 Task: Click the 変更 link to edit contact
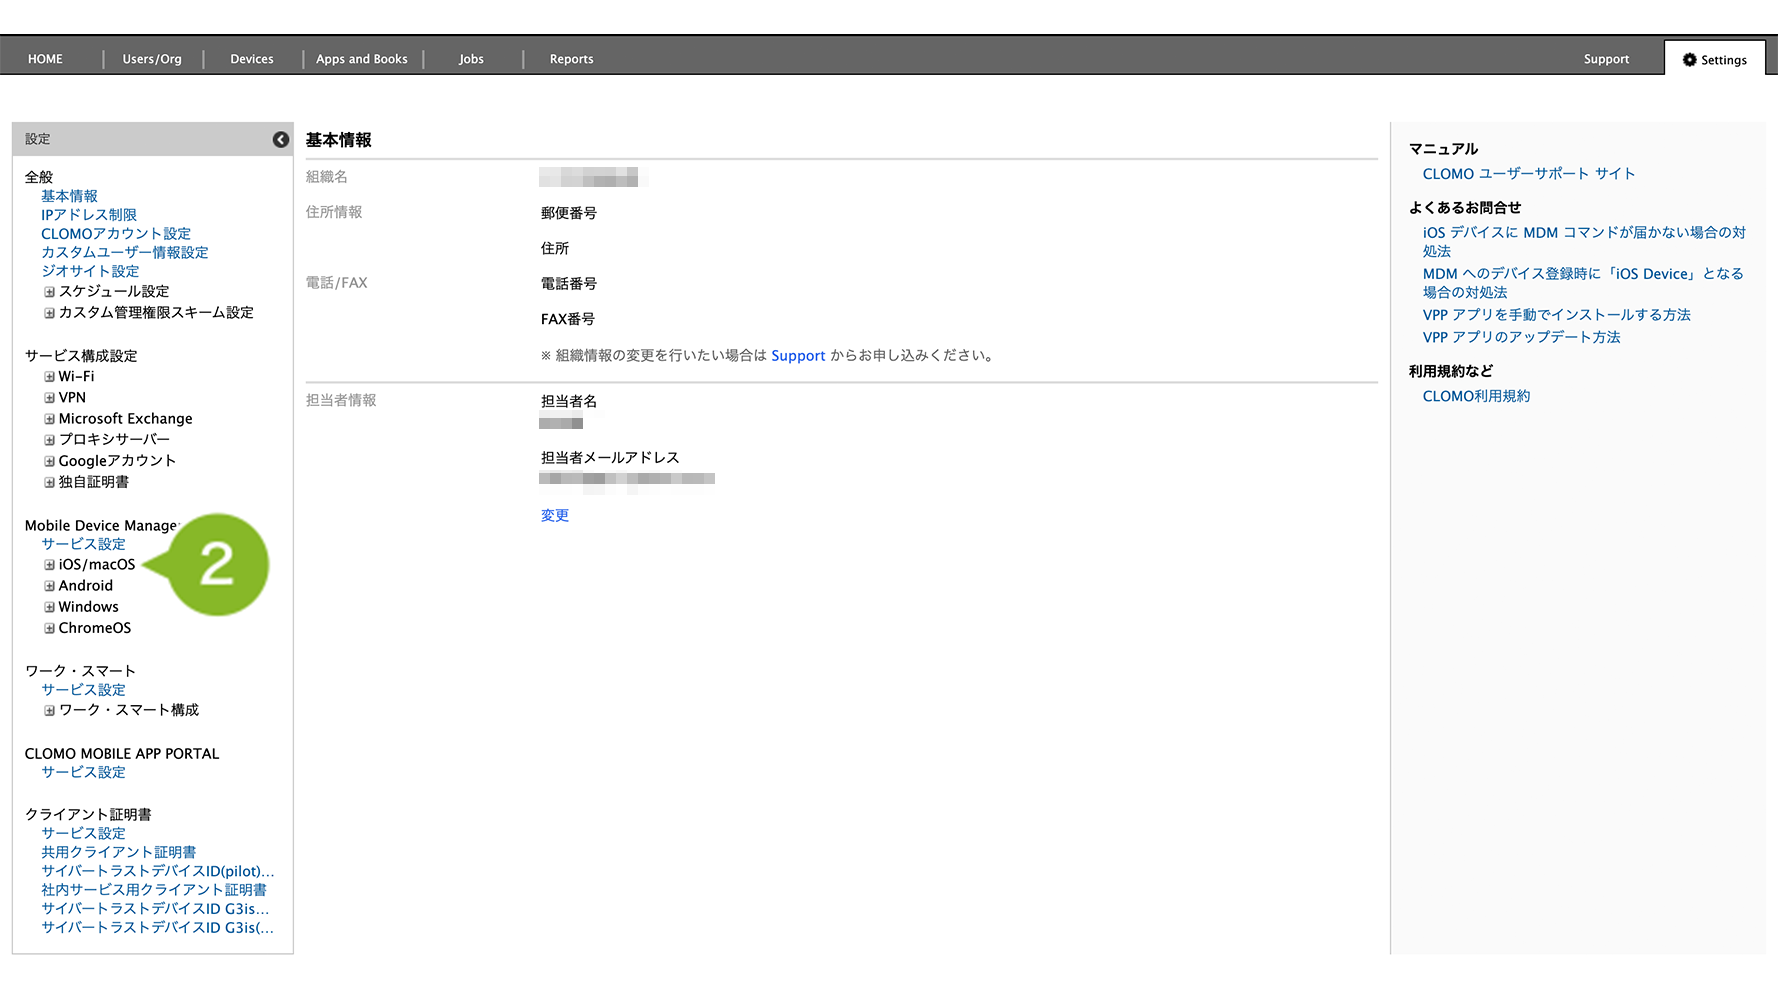coord(555,516)
